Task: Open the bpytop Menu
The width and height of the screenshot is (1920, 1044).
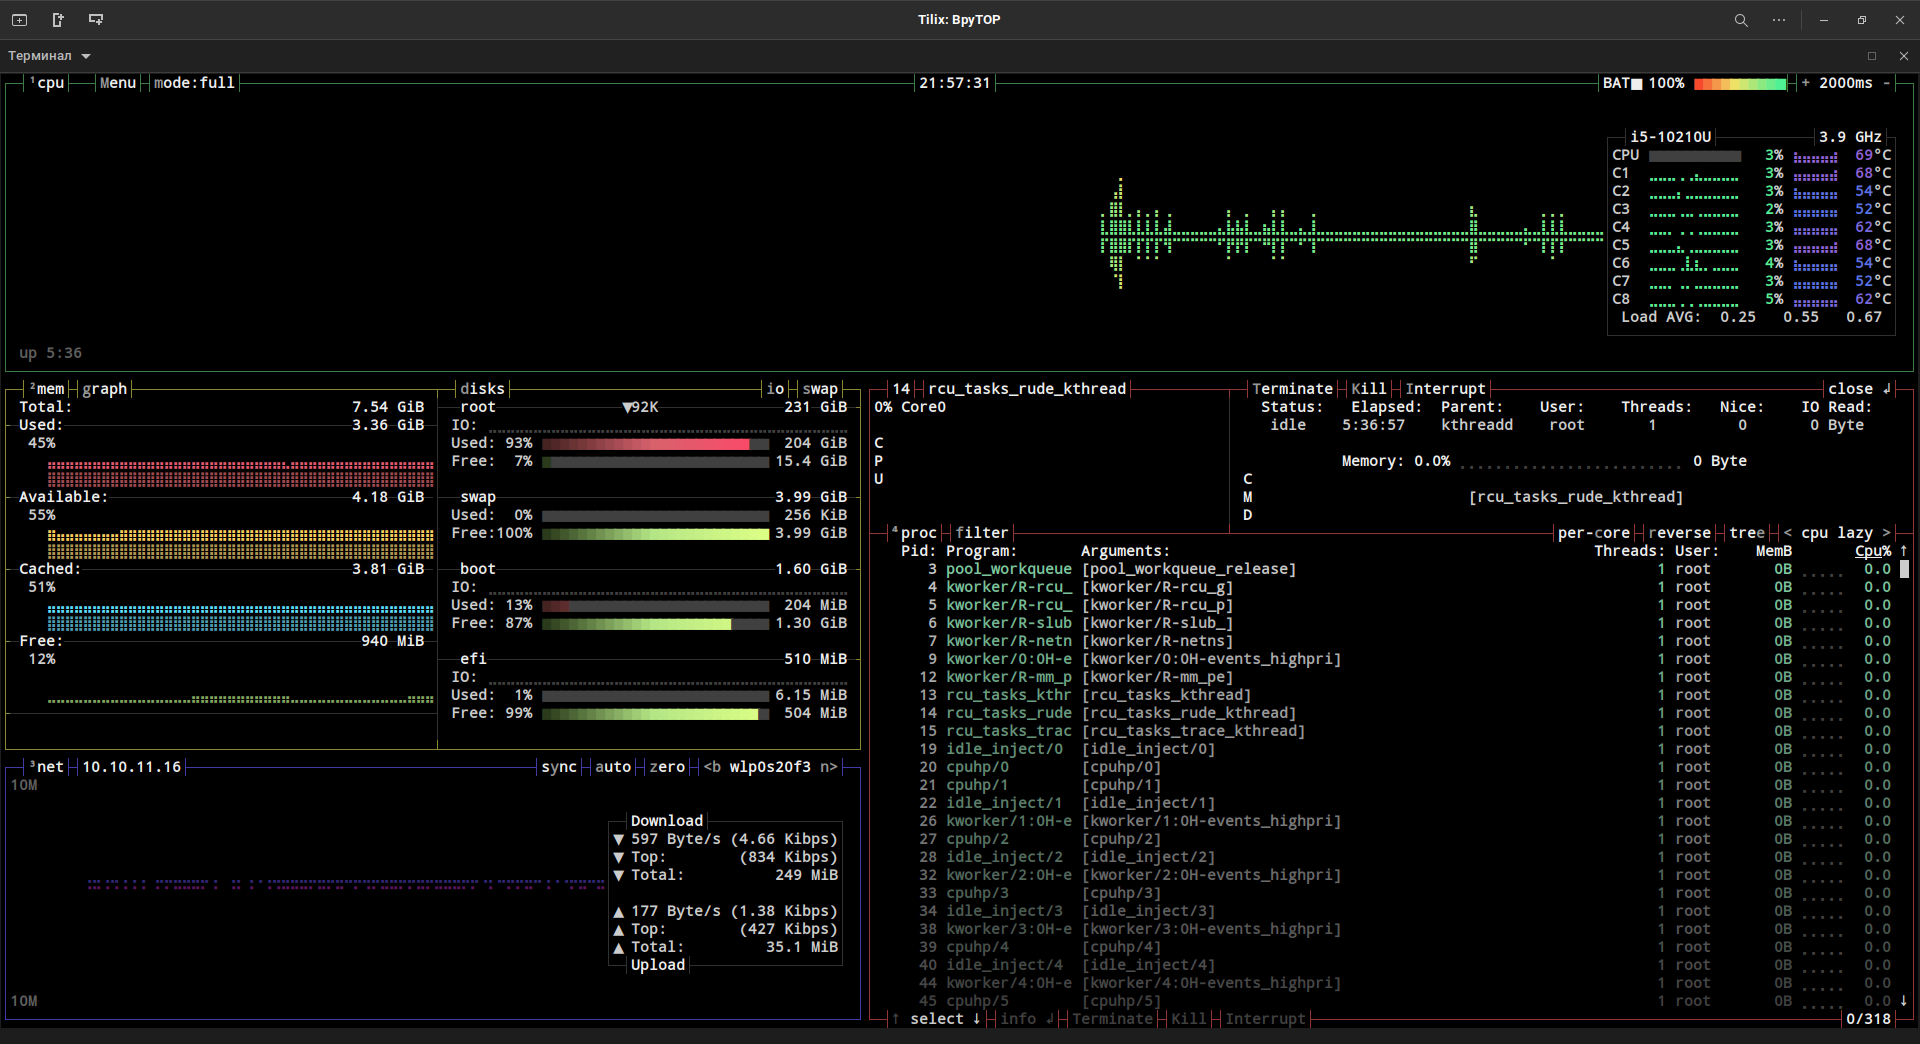Action: [117, 83]
